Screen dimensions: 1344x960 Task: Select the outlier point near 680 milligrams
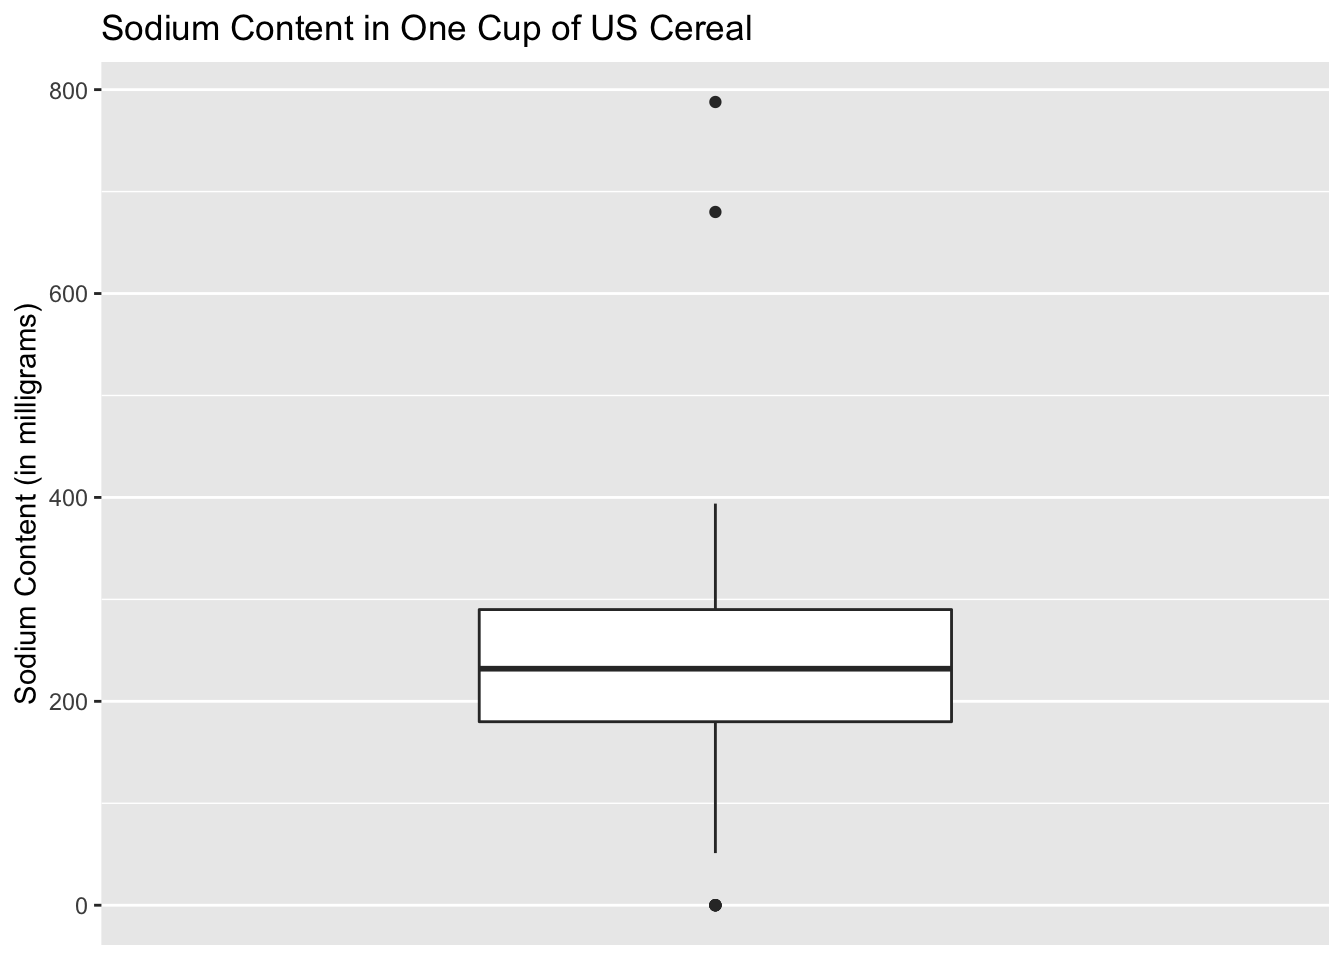pos(715,212)
